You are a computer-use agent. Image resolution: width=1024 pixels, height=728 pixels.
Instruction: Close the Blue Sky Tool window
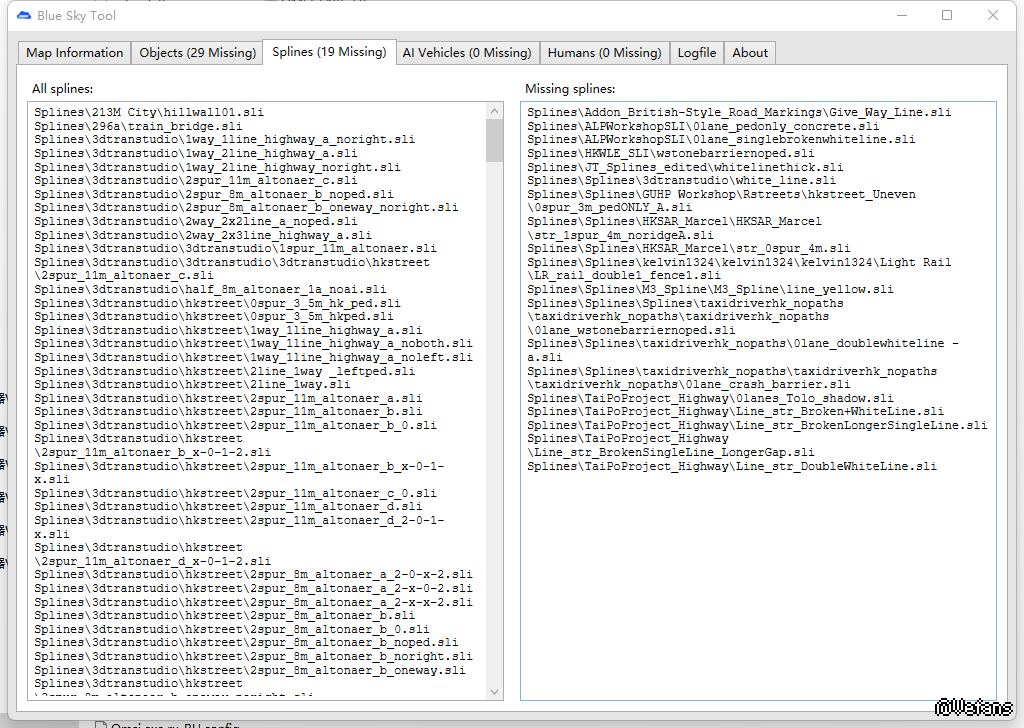[993, 16]
